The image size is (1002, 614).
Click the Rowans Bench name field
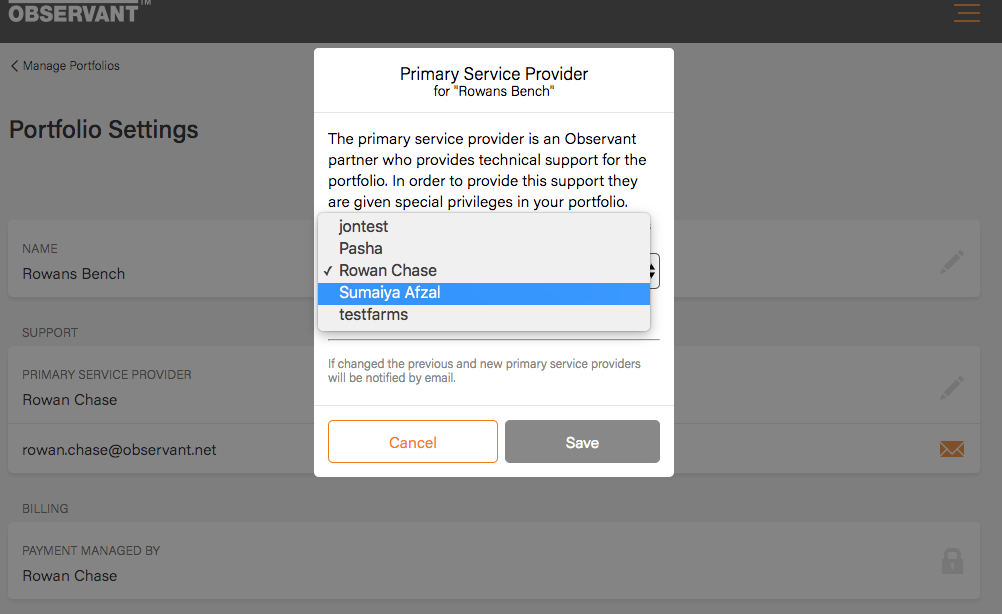(x=74, y=274)
